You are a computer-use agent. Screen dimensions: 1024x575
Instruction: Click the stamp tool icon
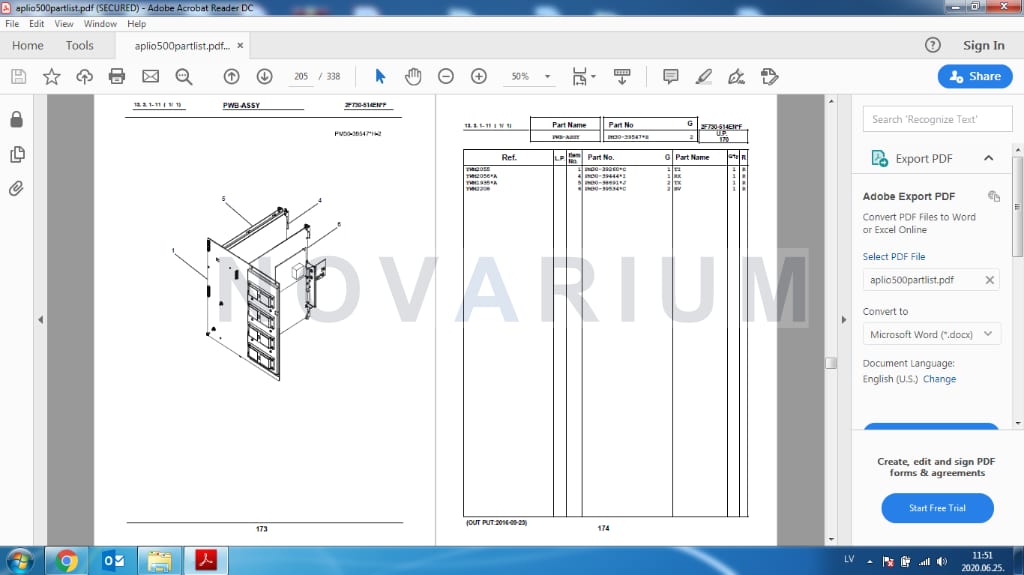click(769, 76)
